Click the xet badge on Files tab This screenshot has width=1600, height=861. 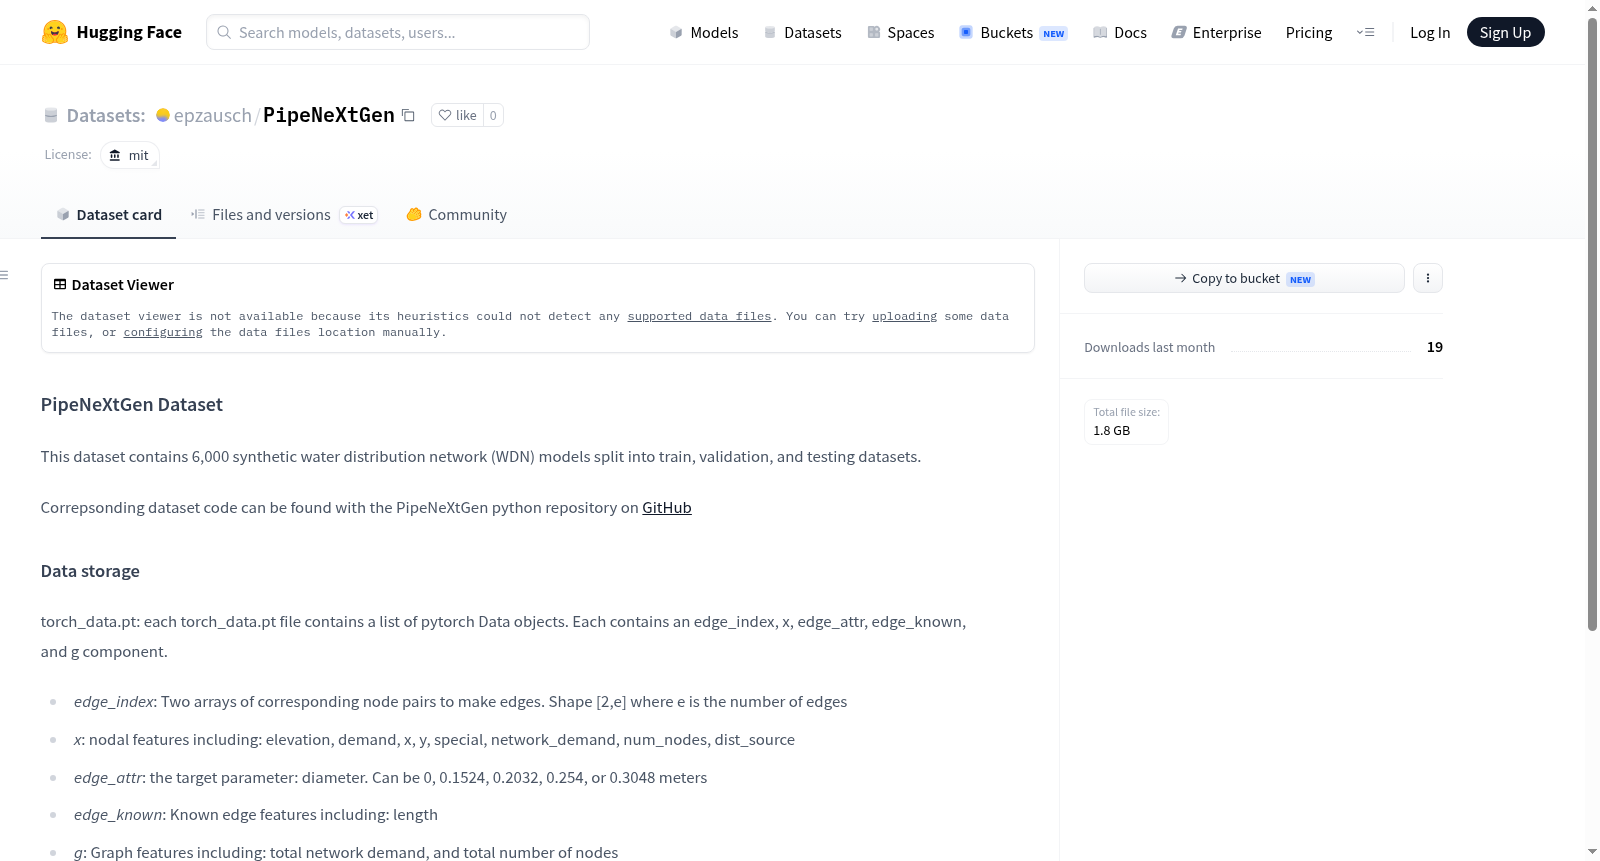click(x=359, y=215)
